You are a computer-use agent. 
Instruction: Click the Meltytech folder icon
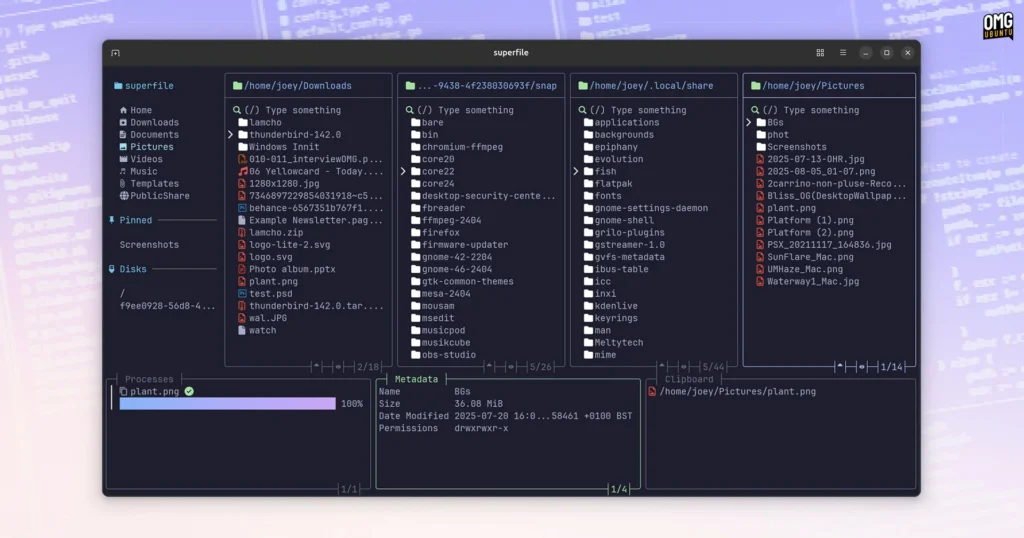click(x=588, y=343)
